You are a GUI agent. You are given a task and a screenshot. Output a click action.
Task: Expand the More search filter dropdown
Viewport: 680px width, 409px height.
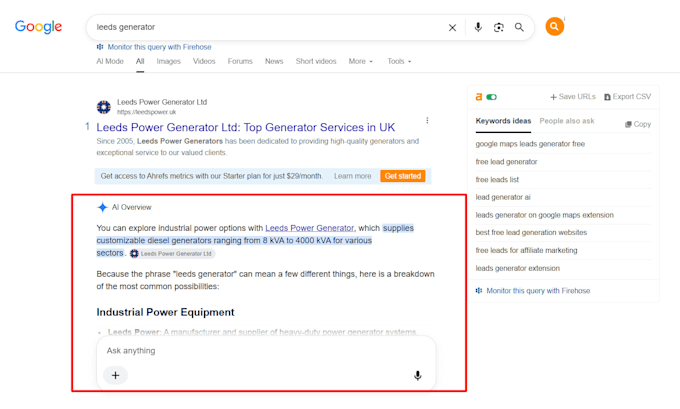click(x=360, y=61)
